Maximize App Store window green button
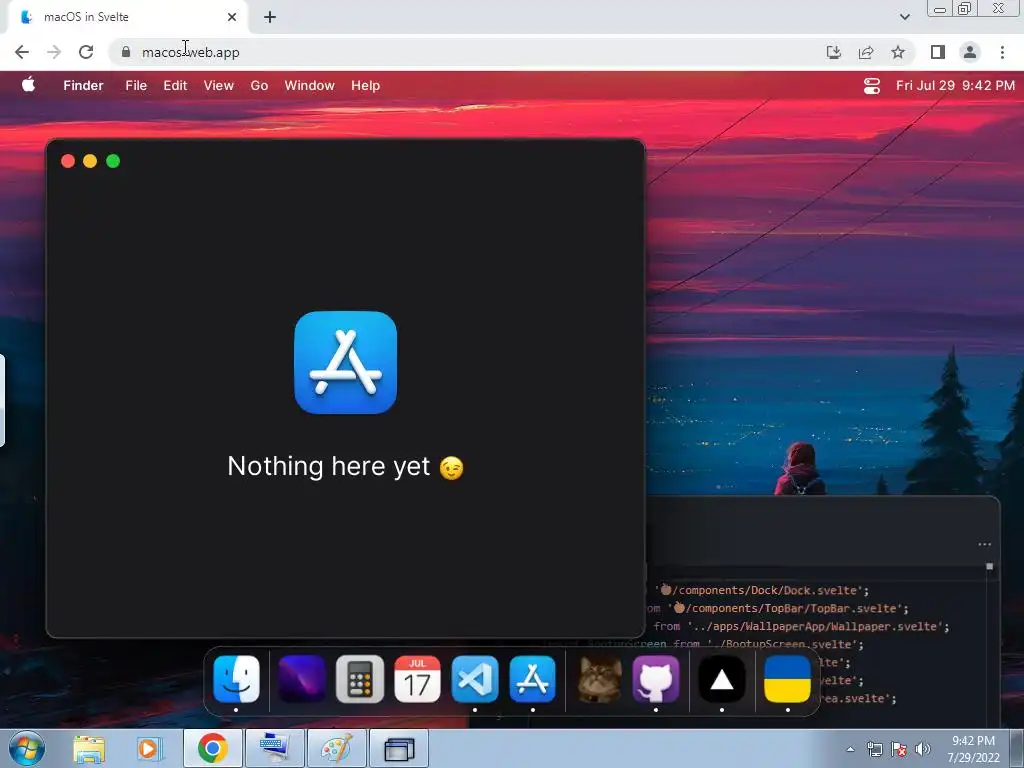1024x768 pixels. pyautogui.click(x=113, y=161)
